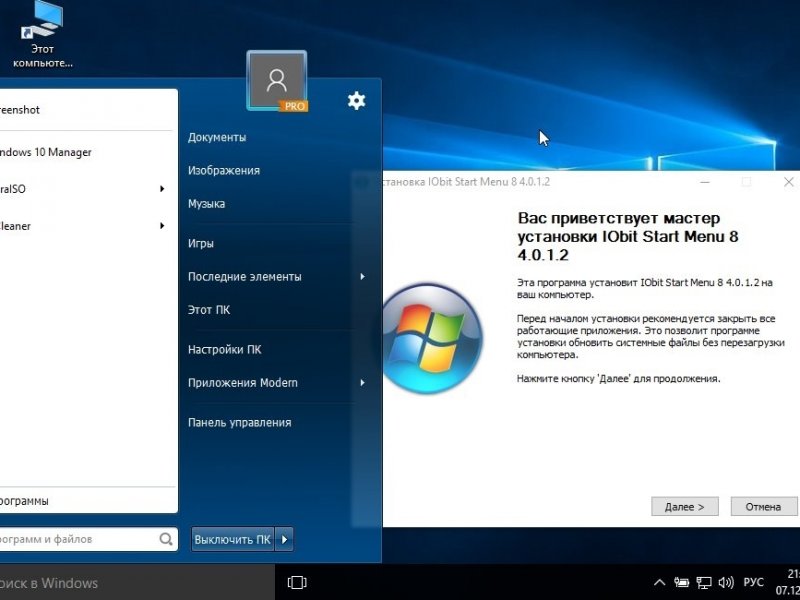
Task: Click the 'Далее >' button
Action: pyautogui.click(x=685, y=507)
